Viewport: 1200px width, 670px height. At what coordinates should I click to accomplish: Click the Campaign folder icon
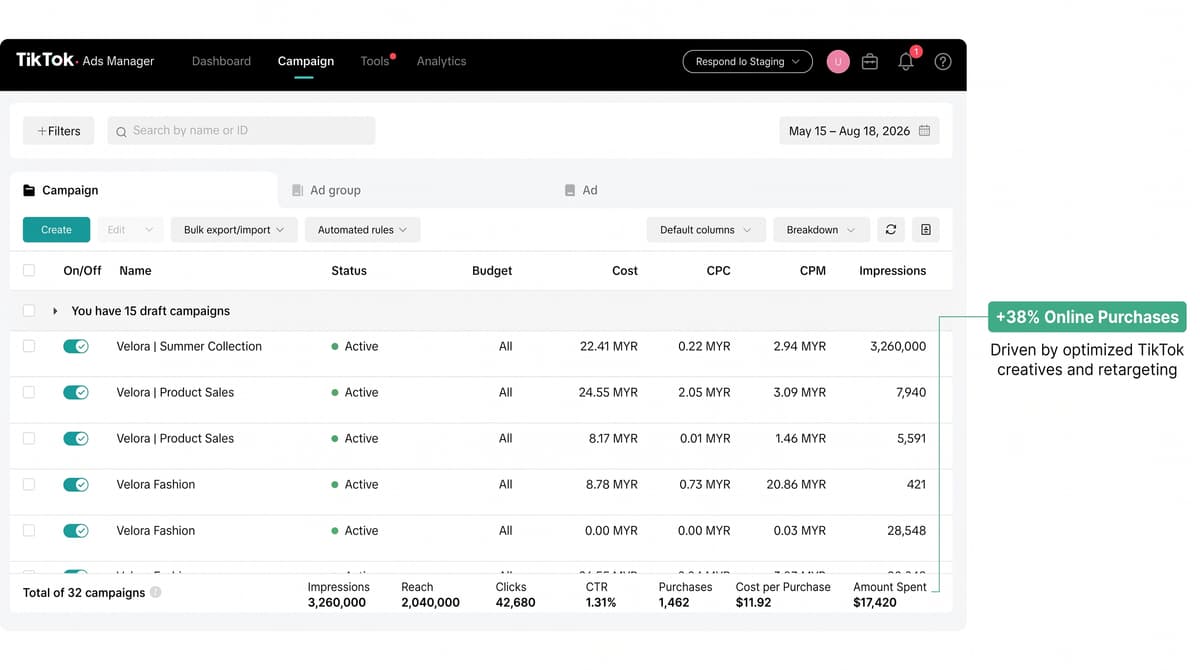(x=29, y=190)
